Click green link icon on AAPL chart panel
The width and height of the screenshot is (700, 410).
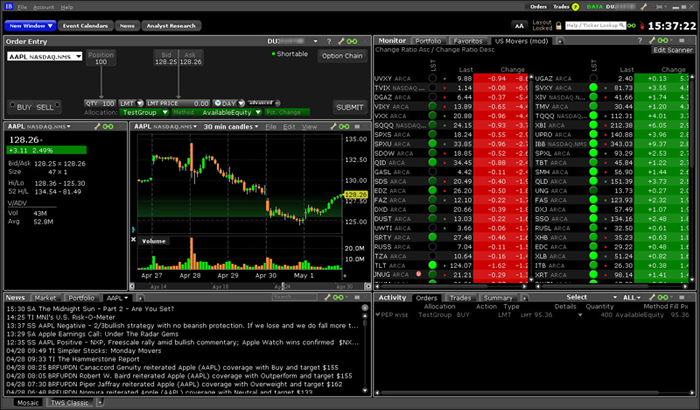[x=344, y=127]
